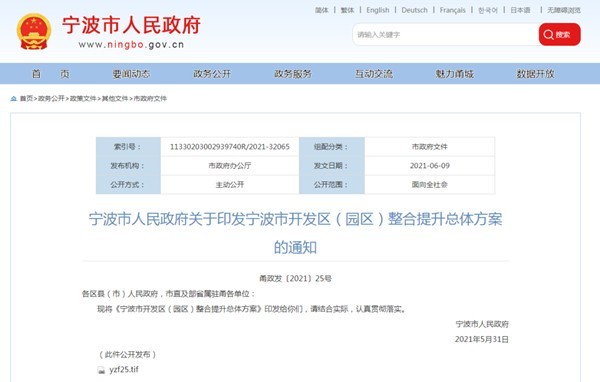Select the 市政府办公厅 publisher cell
The height and width of the screenshot is (382, 600).
pyautogui.click(x=230, y=166)
